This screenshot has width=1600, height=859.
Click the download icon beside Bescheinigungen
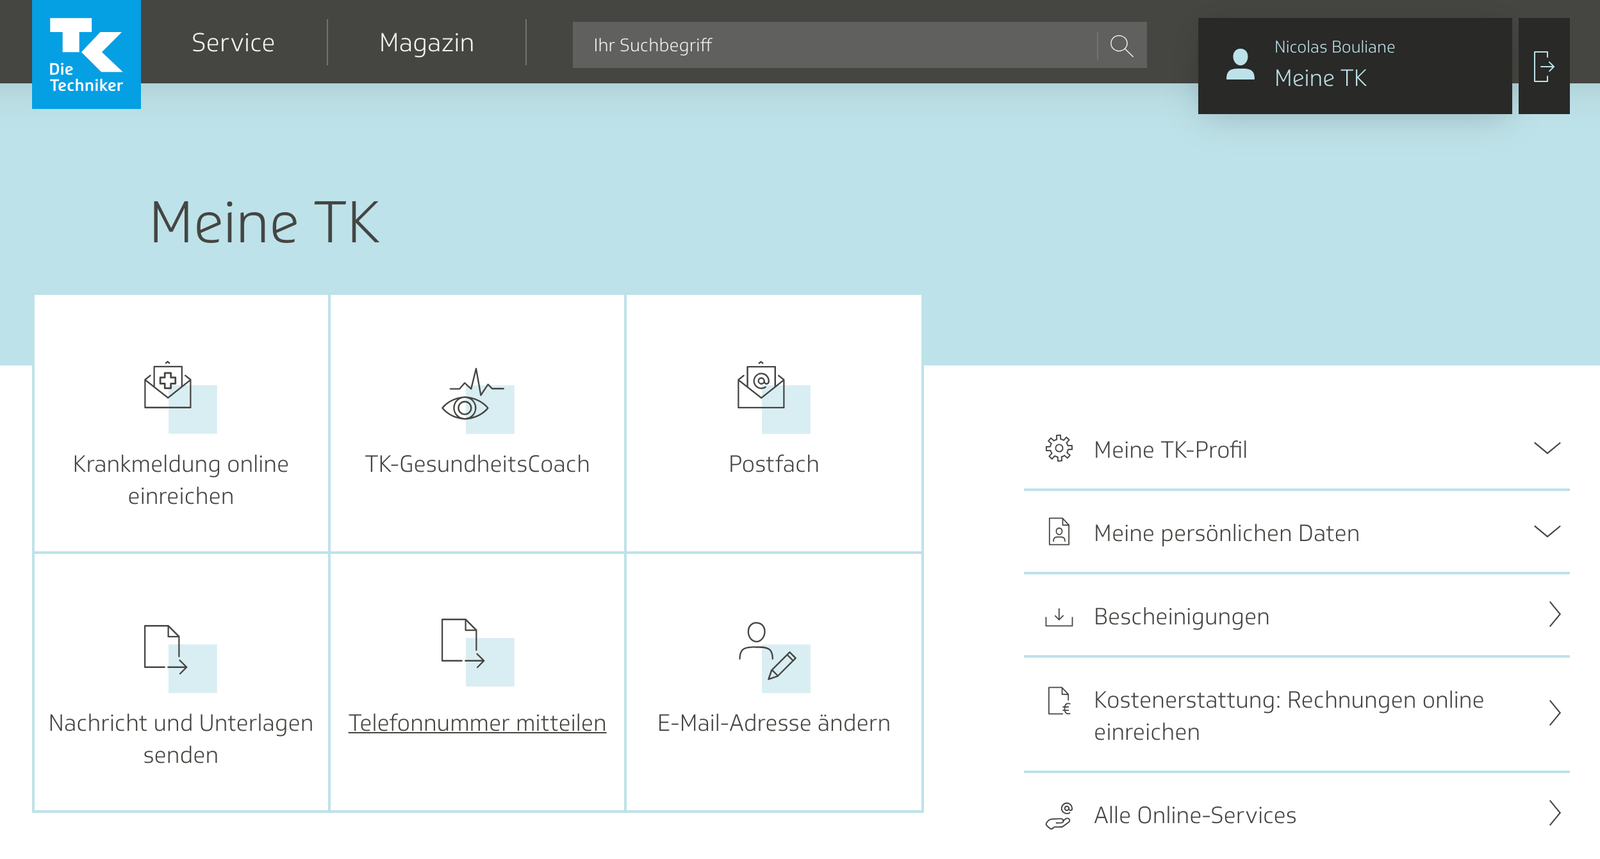tap(1058, 617)
